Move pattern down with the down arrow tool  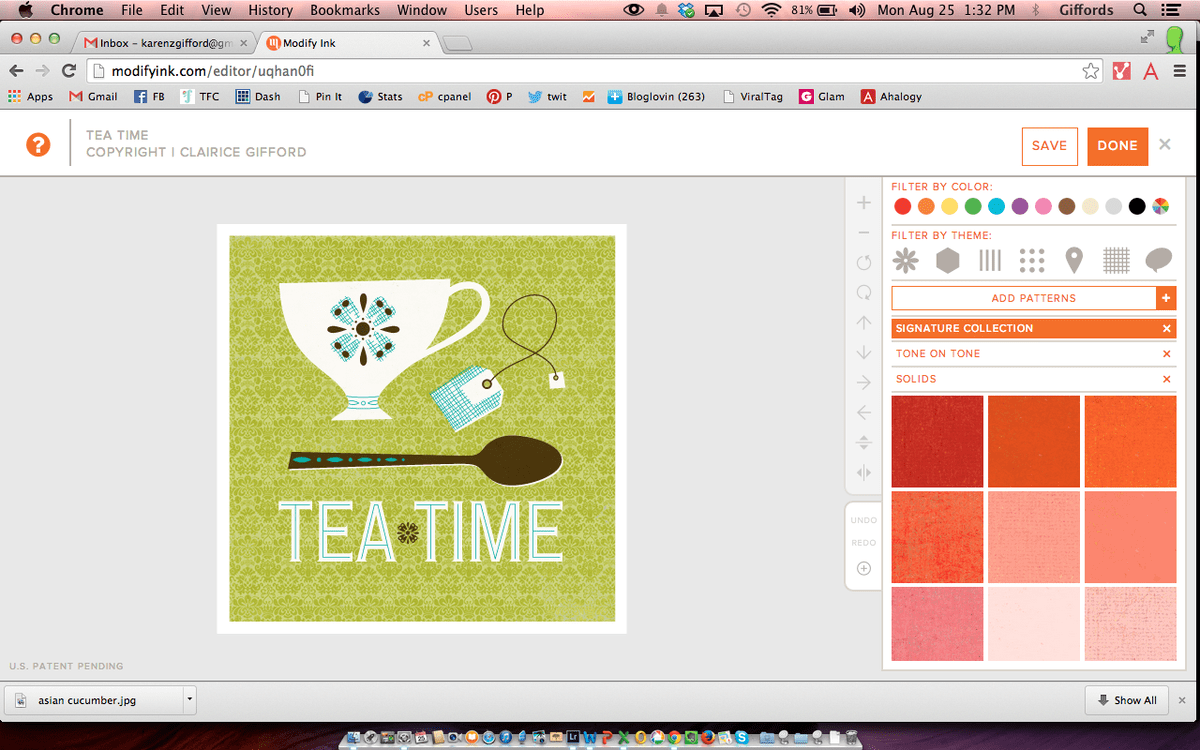pyautogui.click(x=864, y=353)
